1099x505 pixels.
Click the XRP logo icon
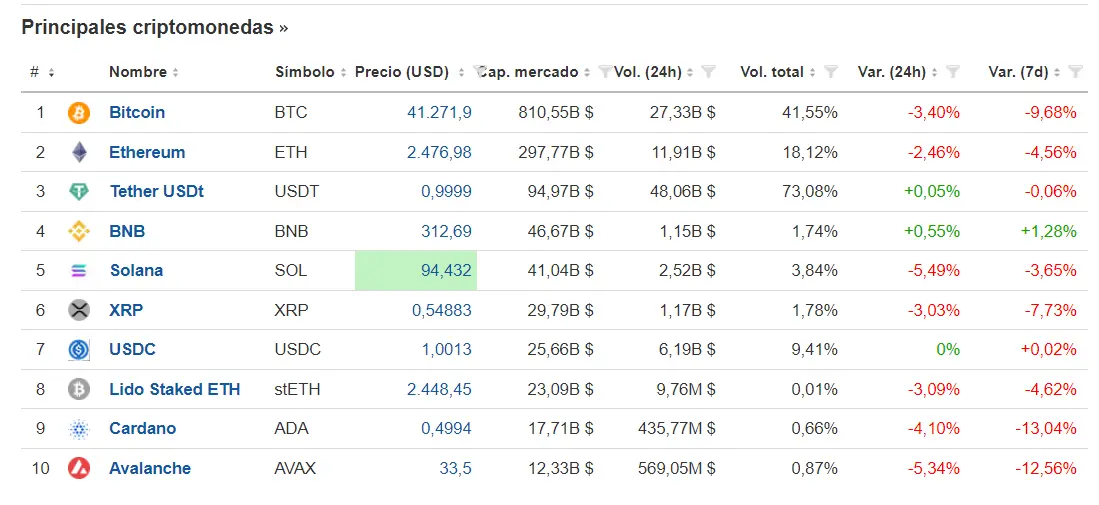[x=79, y=310]
